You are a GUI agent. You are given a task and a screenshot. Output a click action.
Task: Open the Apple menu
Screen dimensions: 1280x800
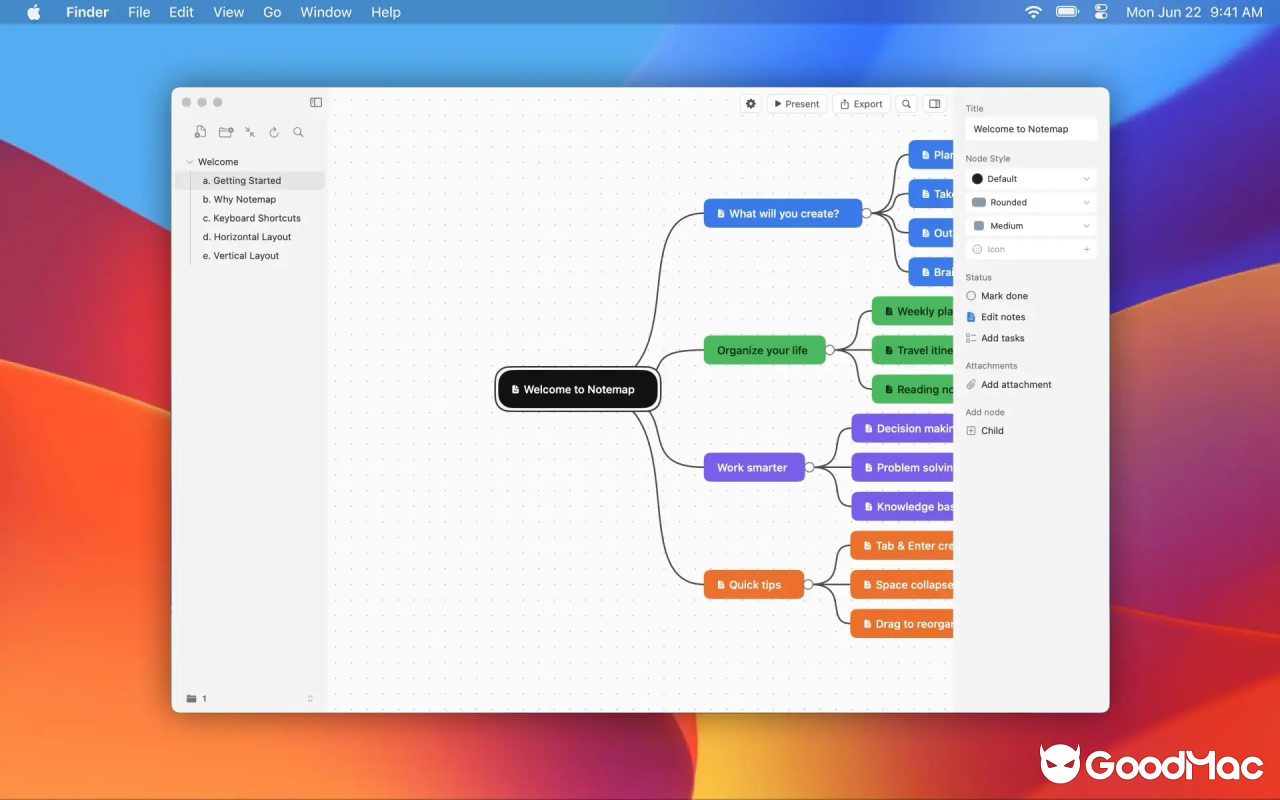(x=33, y=12)
